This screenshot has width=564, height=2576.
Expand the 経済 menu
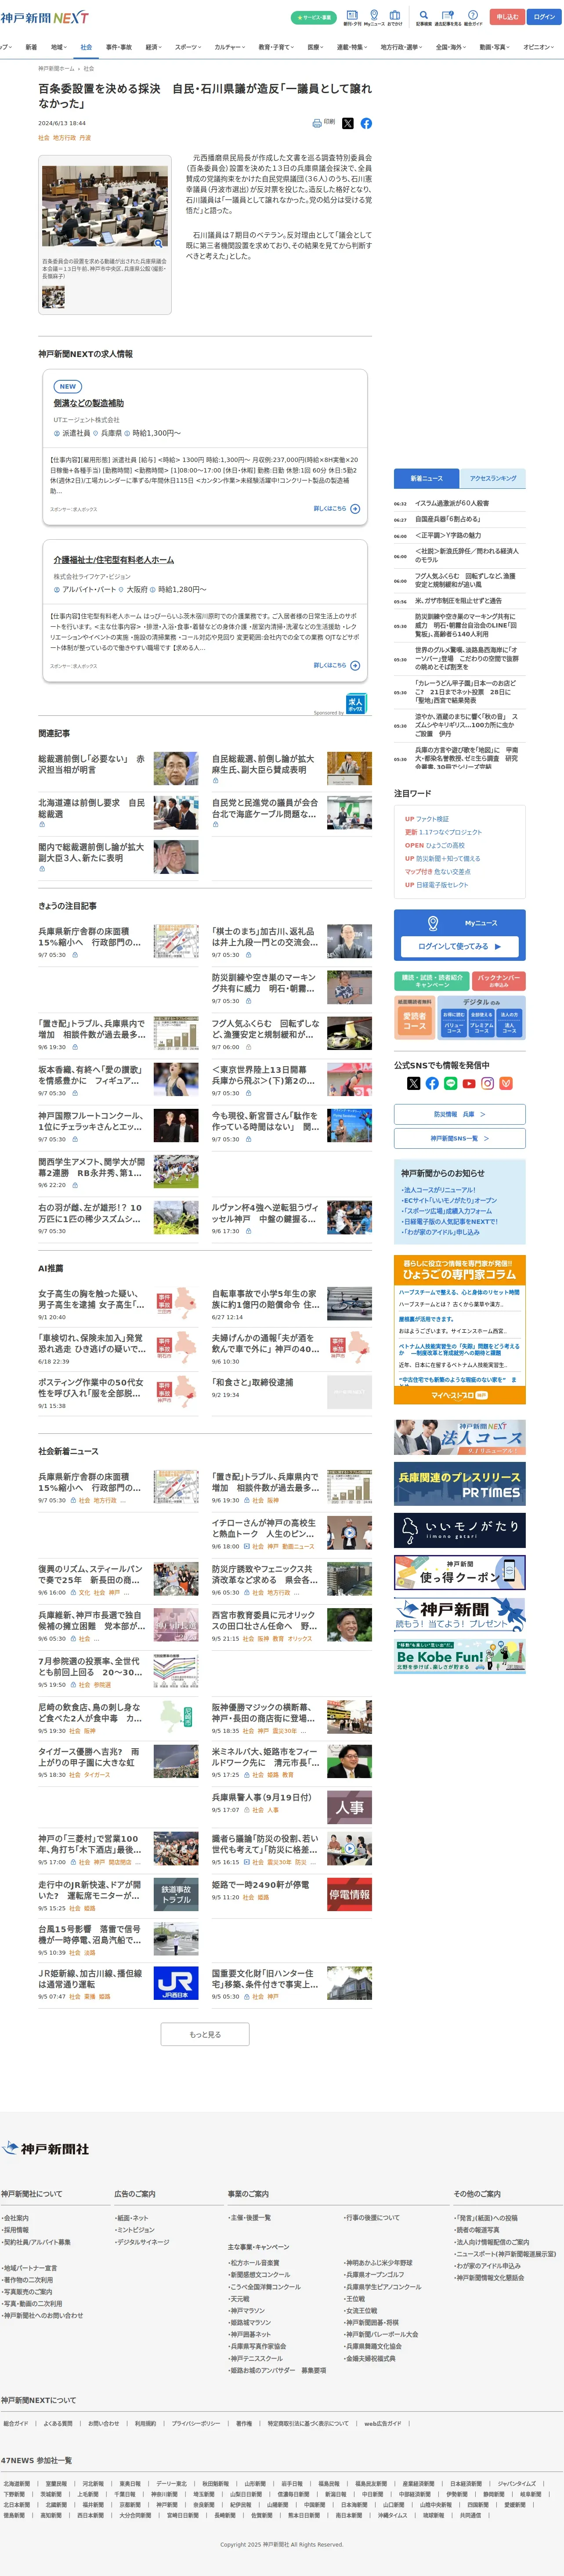(153, 47)
